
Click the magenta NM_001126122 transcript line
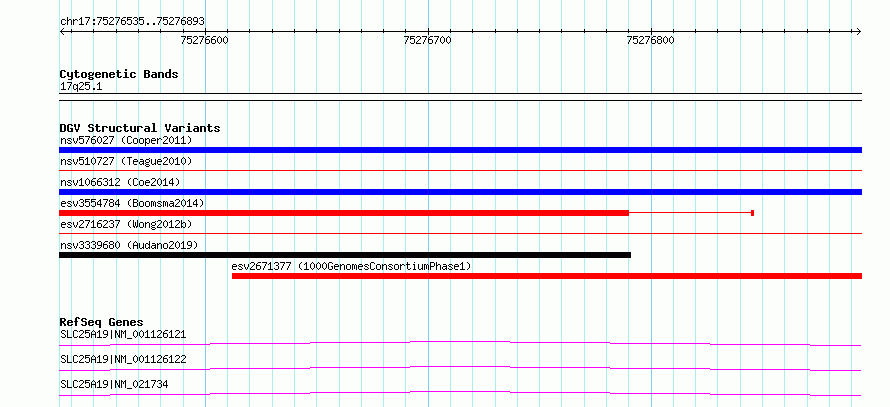(460, 368)
